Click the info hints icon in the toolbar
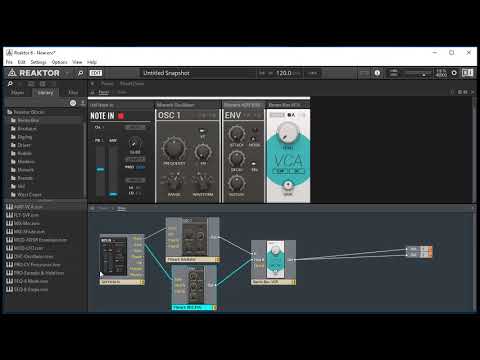 tap(377, 73)
